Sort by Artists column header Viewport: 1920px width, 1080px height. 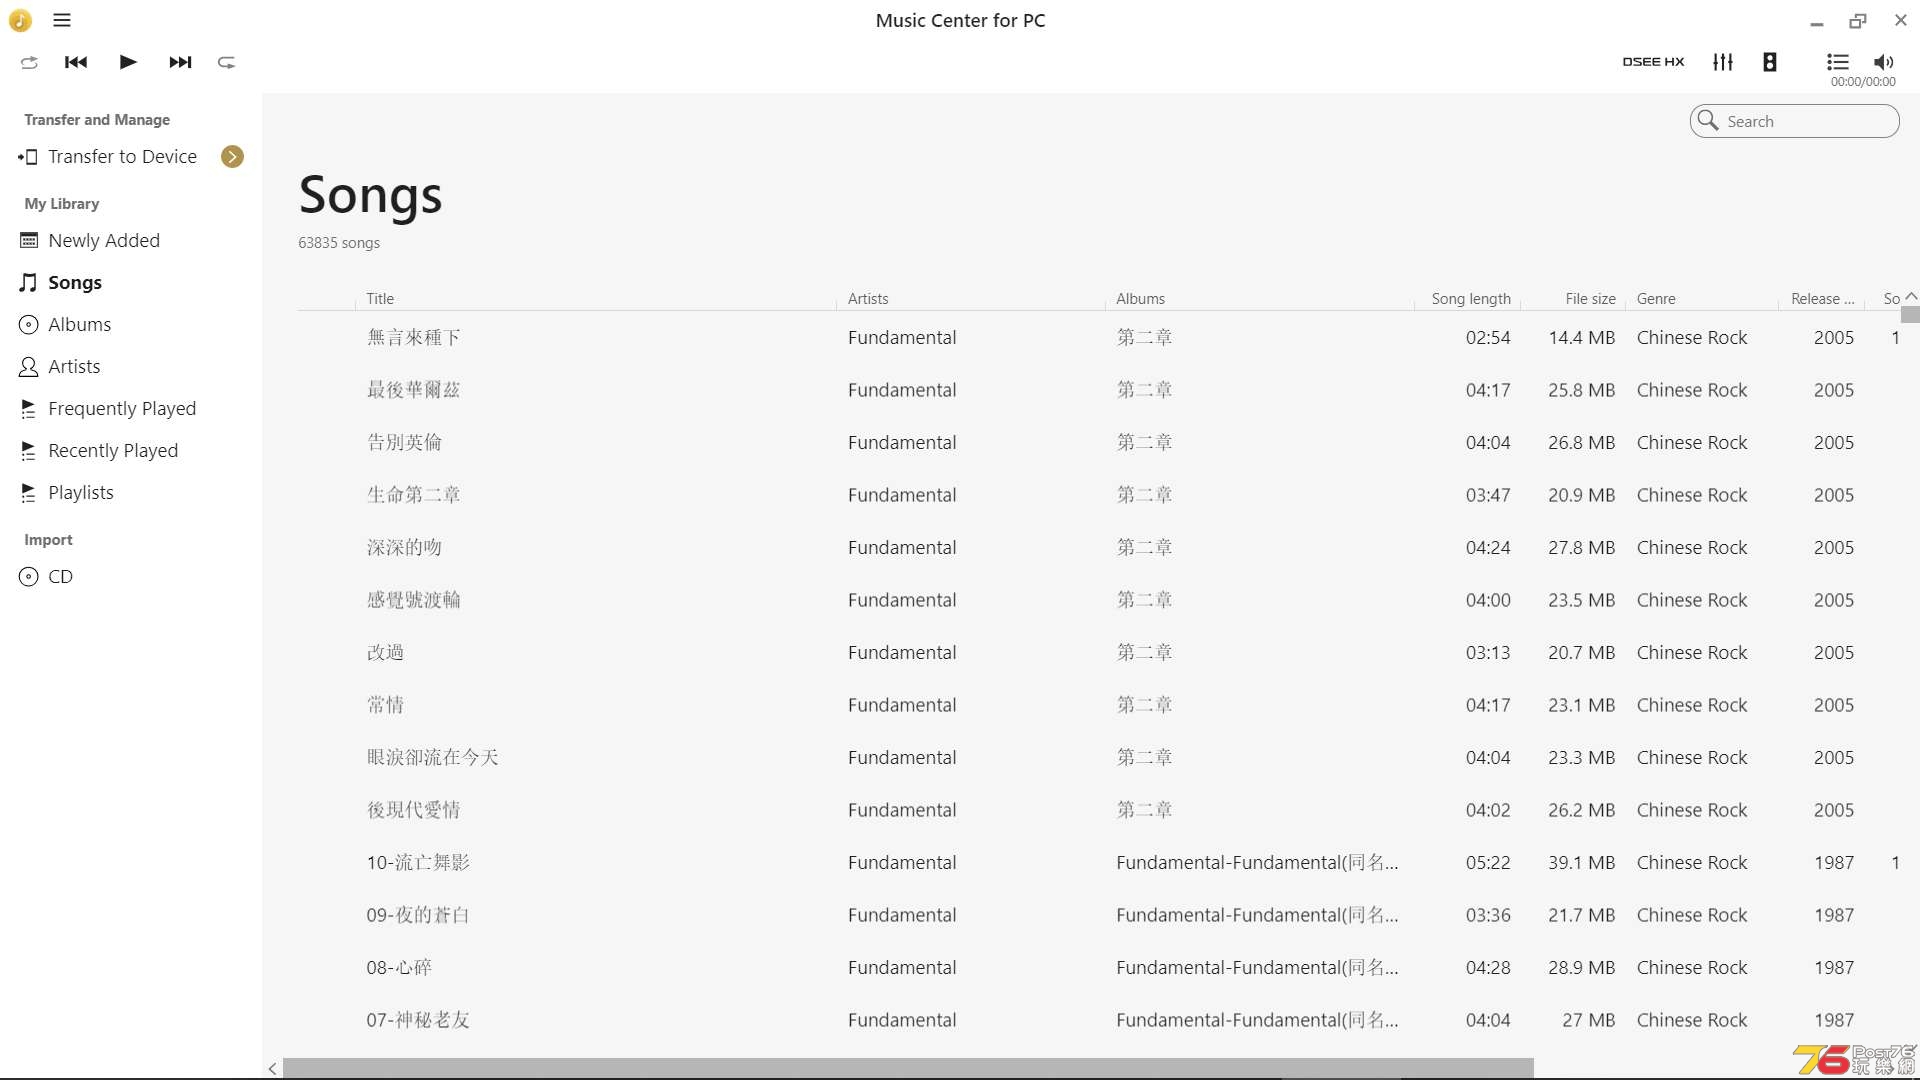868,299
